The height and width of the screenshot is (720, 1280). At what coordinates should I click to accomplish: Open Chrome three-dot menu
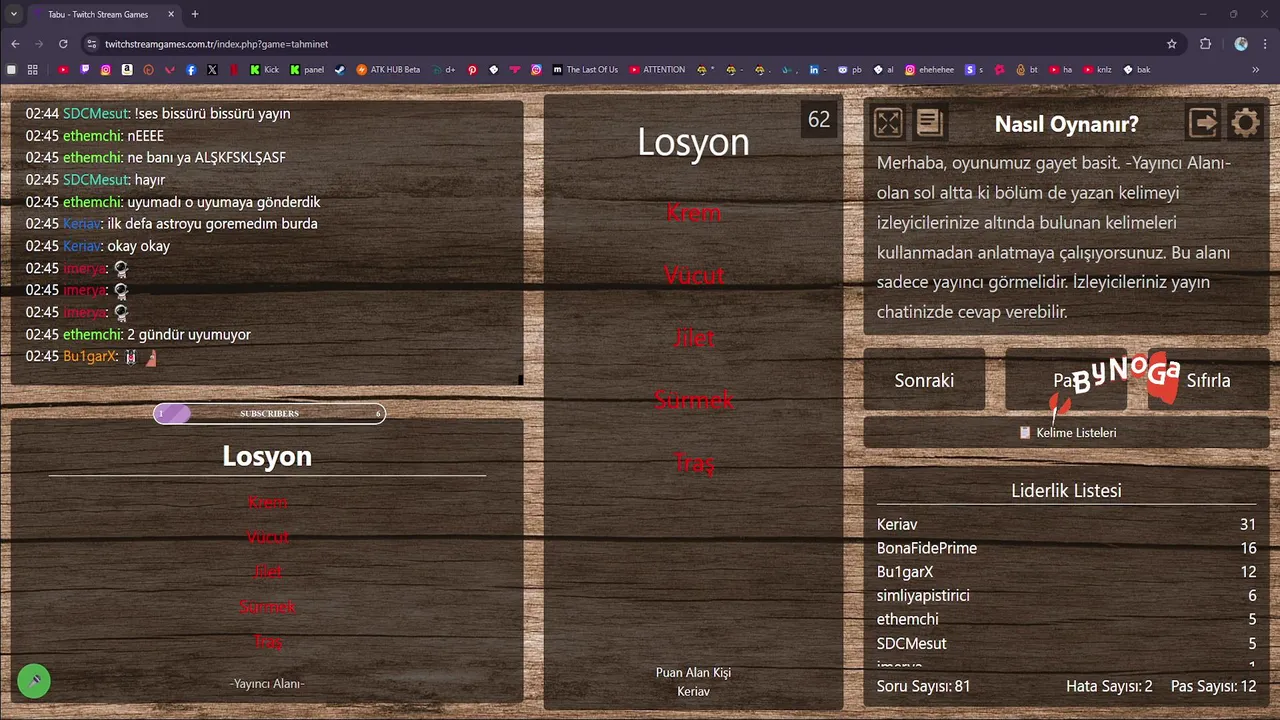1265,44
